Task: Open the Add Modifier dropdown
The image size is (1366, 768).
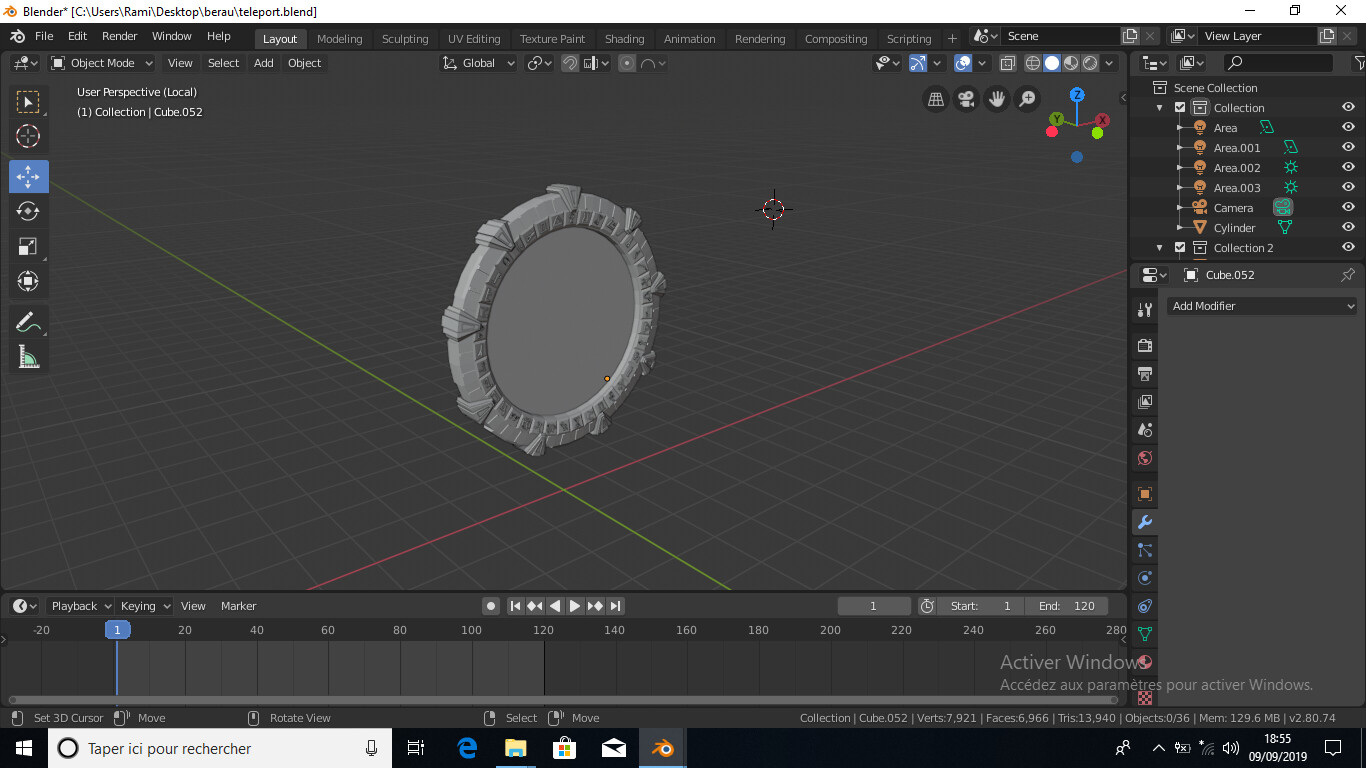Action: [x=1262, y=305]
